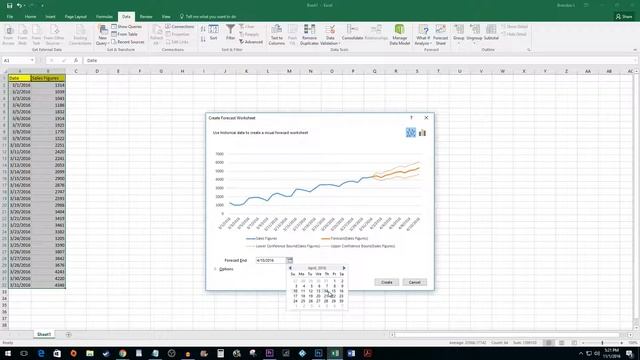640x360 pixels.
Task: Toggle the Filter funnel icon
Action: click(x=231, y=32)
